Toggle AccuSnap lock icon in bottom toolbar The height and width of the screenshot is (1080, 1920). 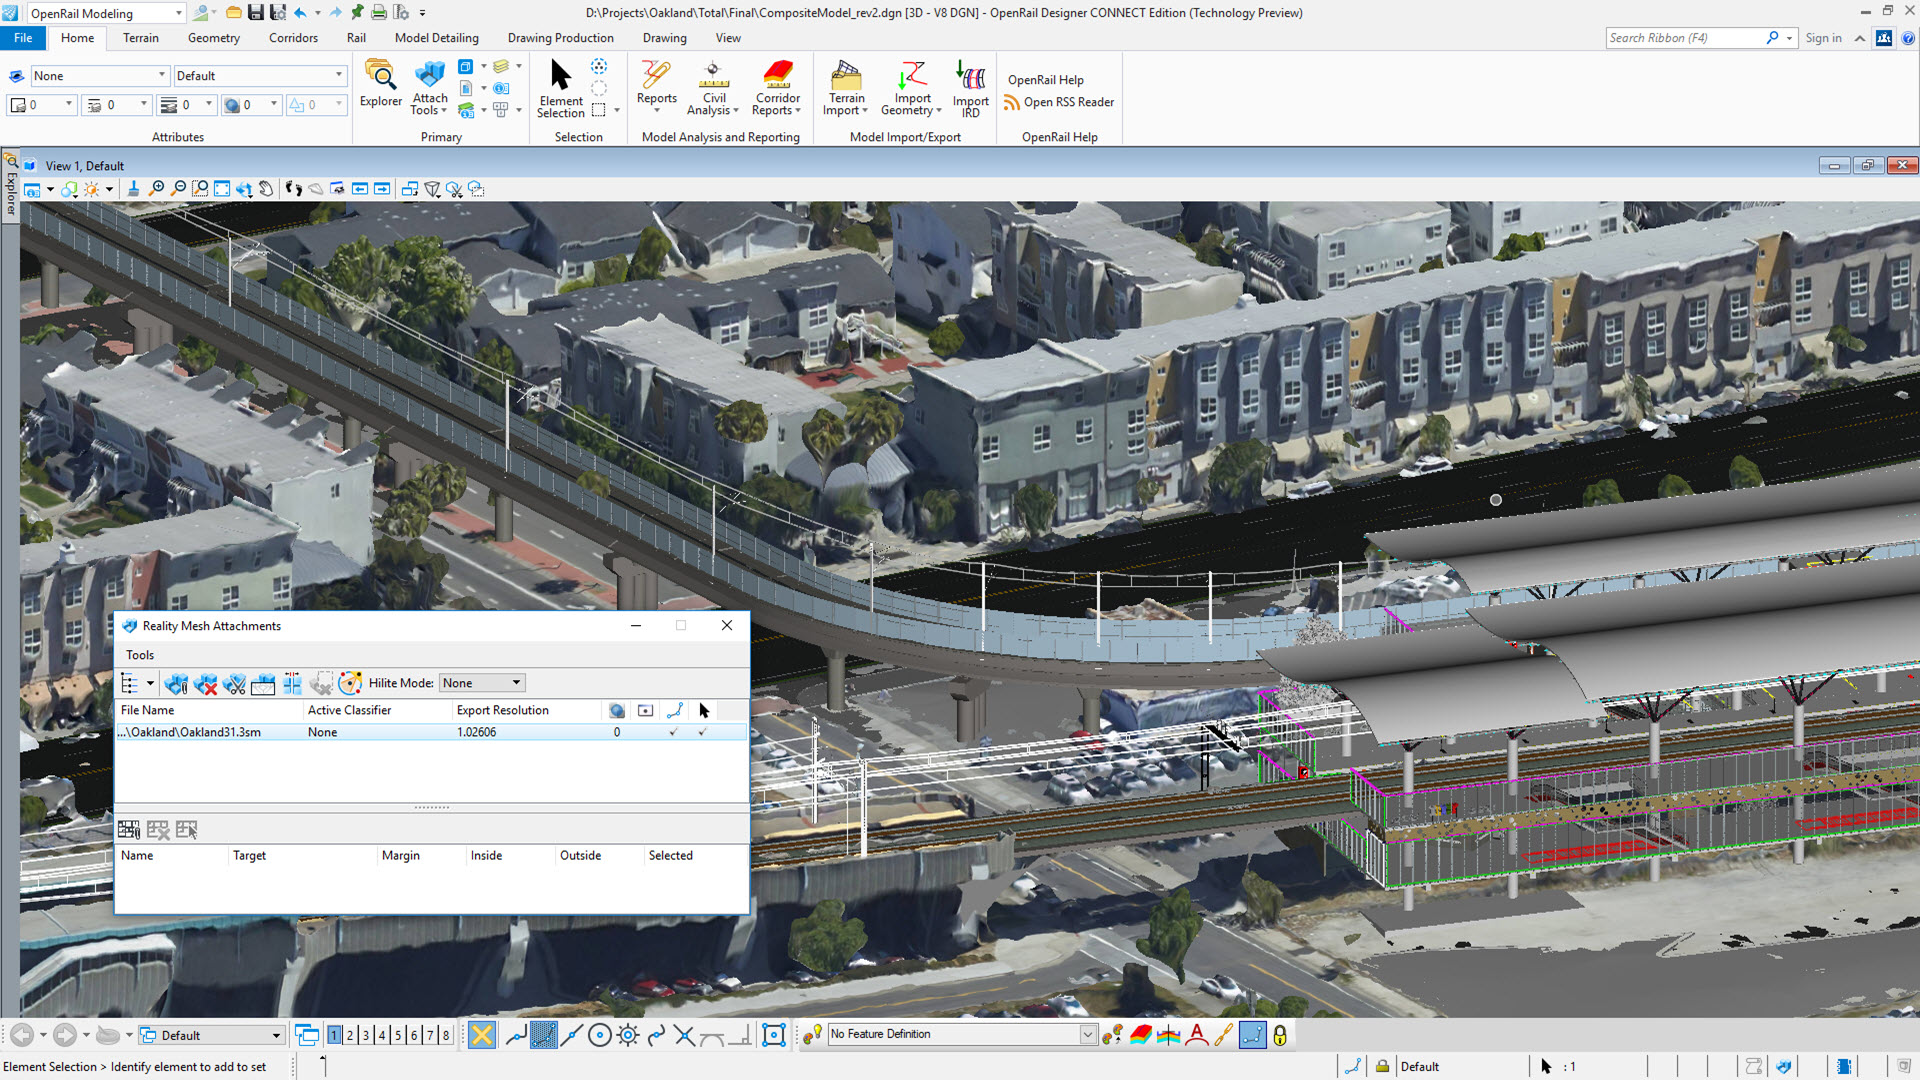point(1279,1035)
